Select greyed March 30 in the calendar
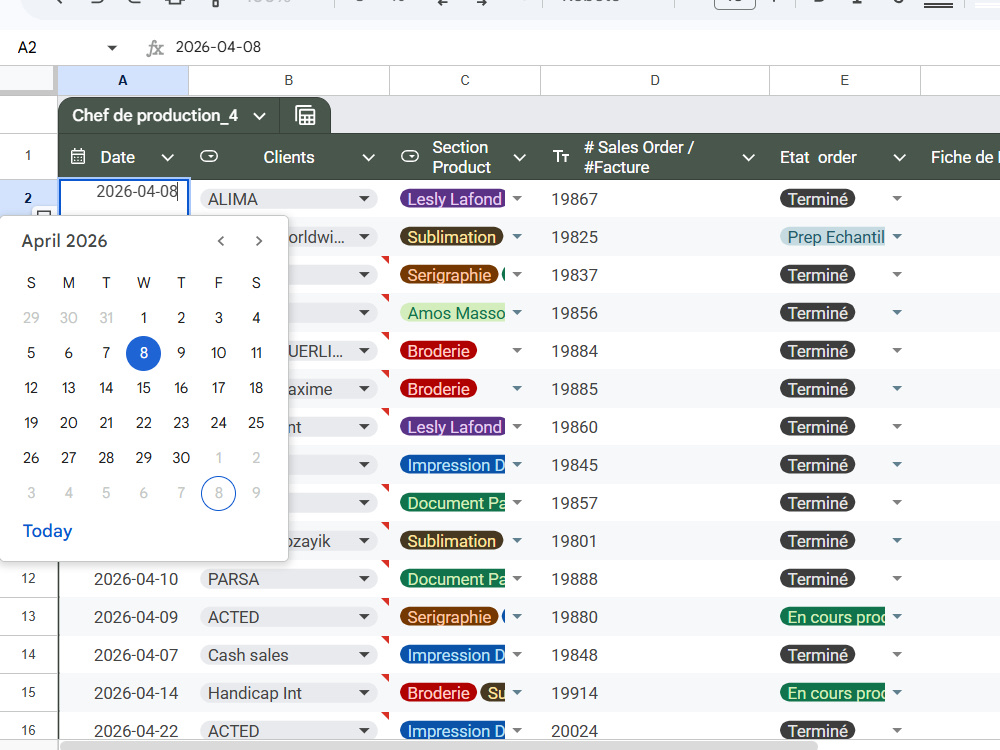Viewport: 1000px width, 750px height. pos(69,318)
